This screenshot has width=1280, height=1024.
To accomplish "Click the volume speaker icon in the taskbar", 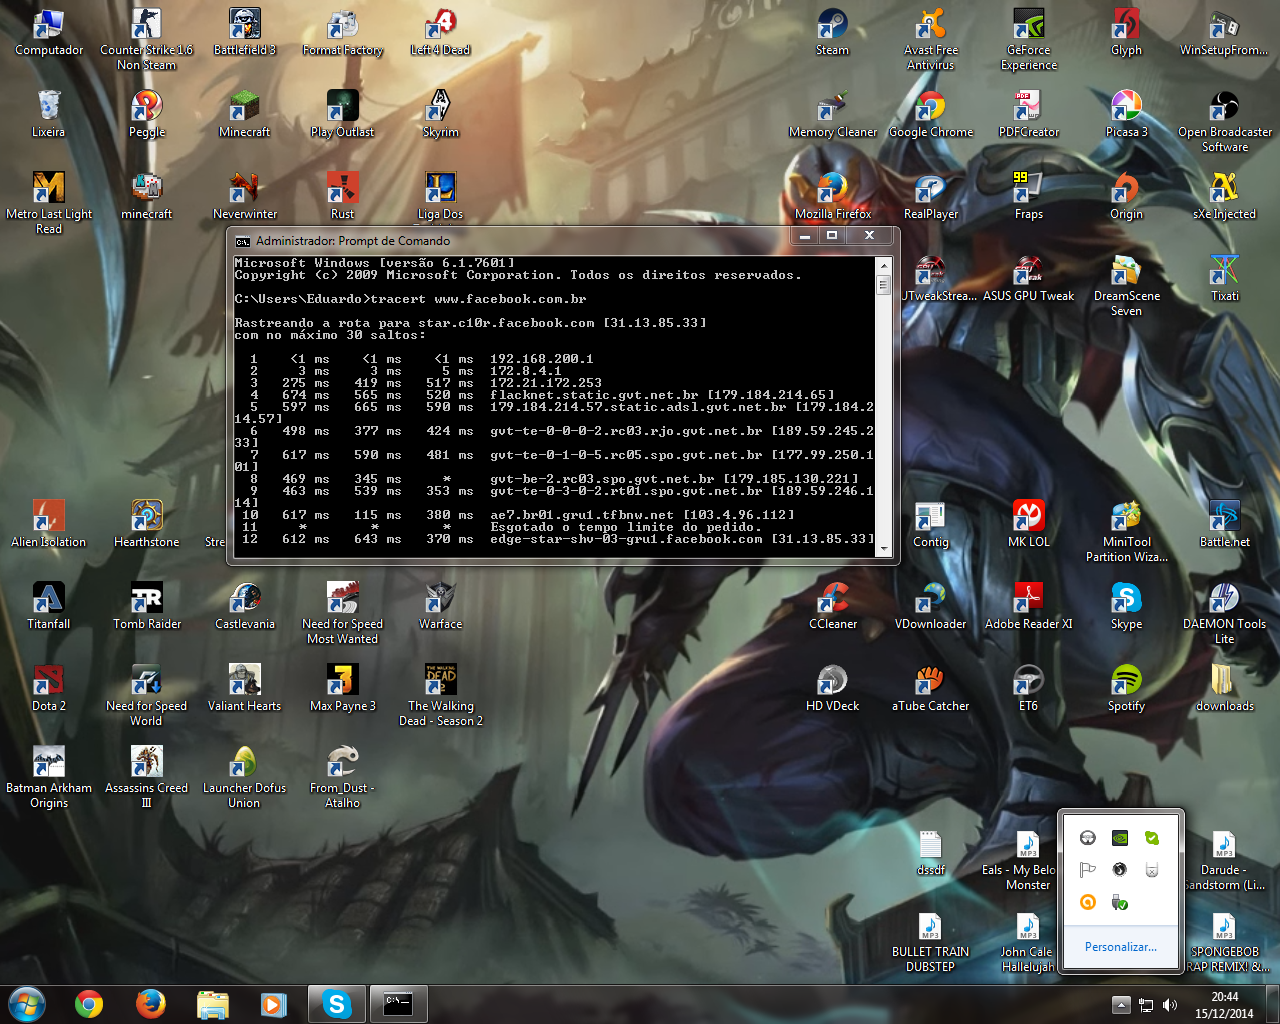I will (1170, 1005).
